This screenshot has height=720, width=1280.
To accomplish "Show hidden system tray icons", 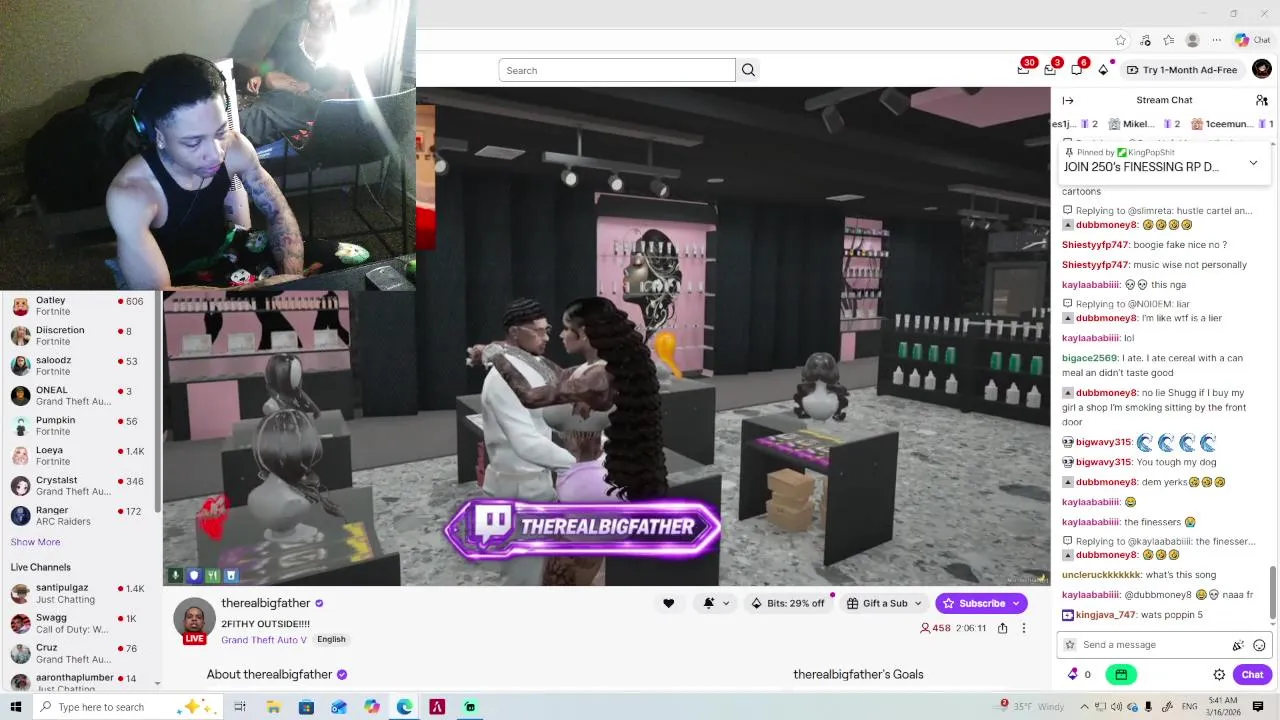I will click(x=1085, y=707).
